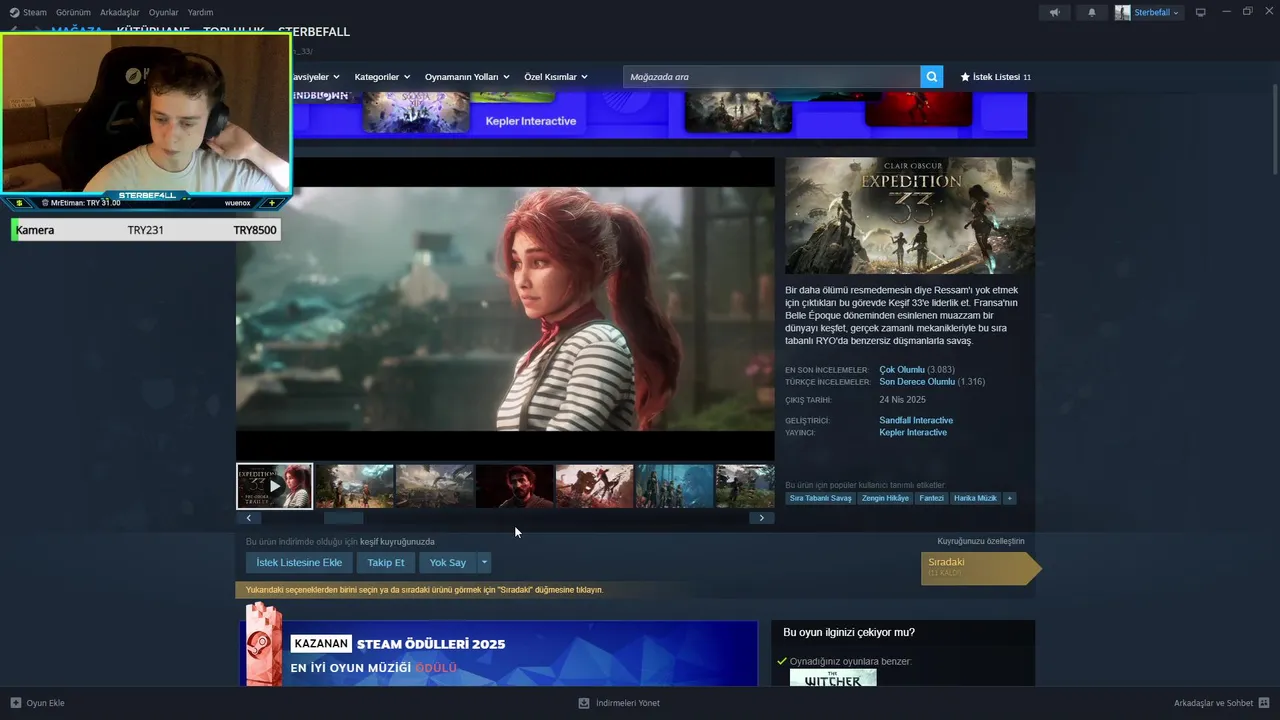The height and width of the screenshot is (720, 1280).
Task: Open the notifications bell
Action: click(x=1092, y=12)
